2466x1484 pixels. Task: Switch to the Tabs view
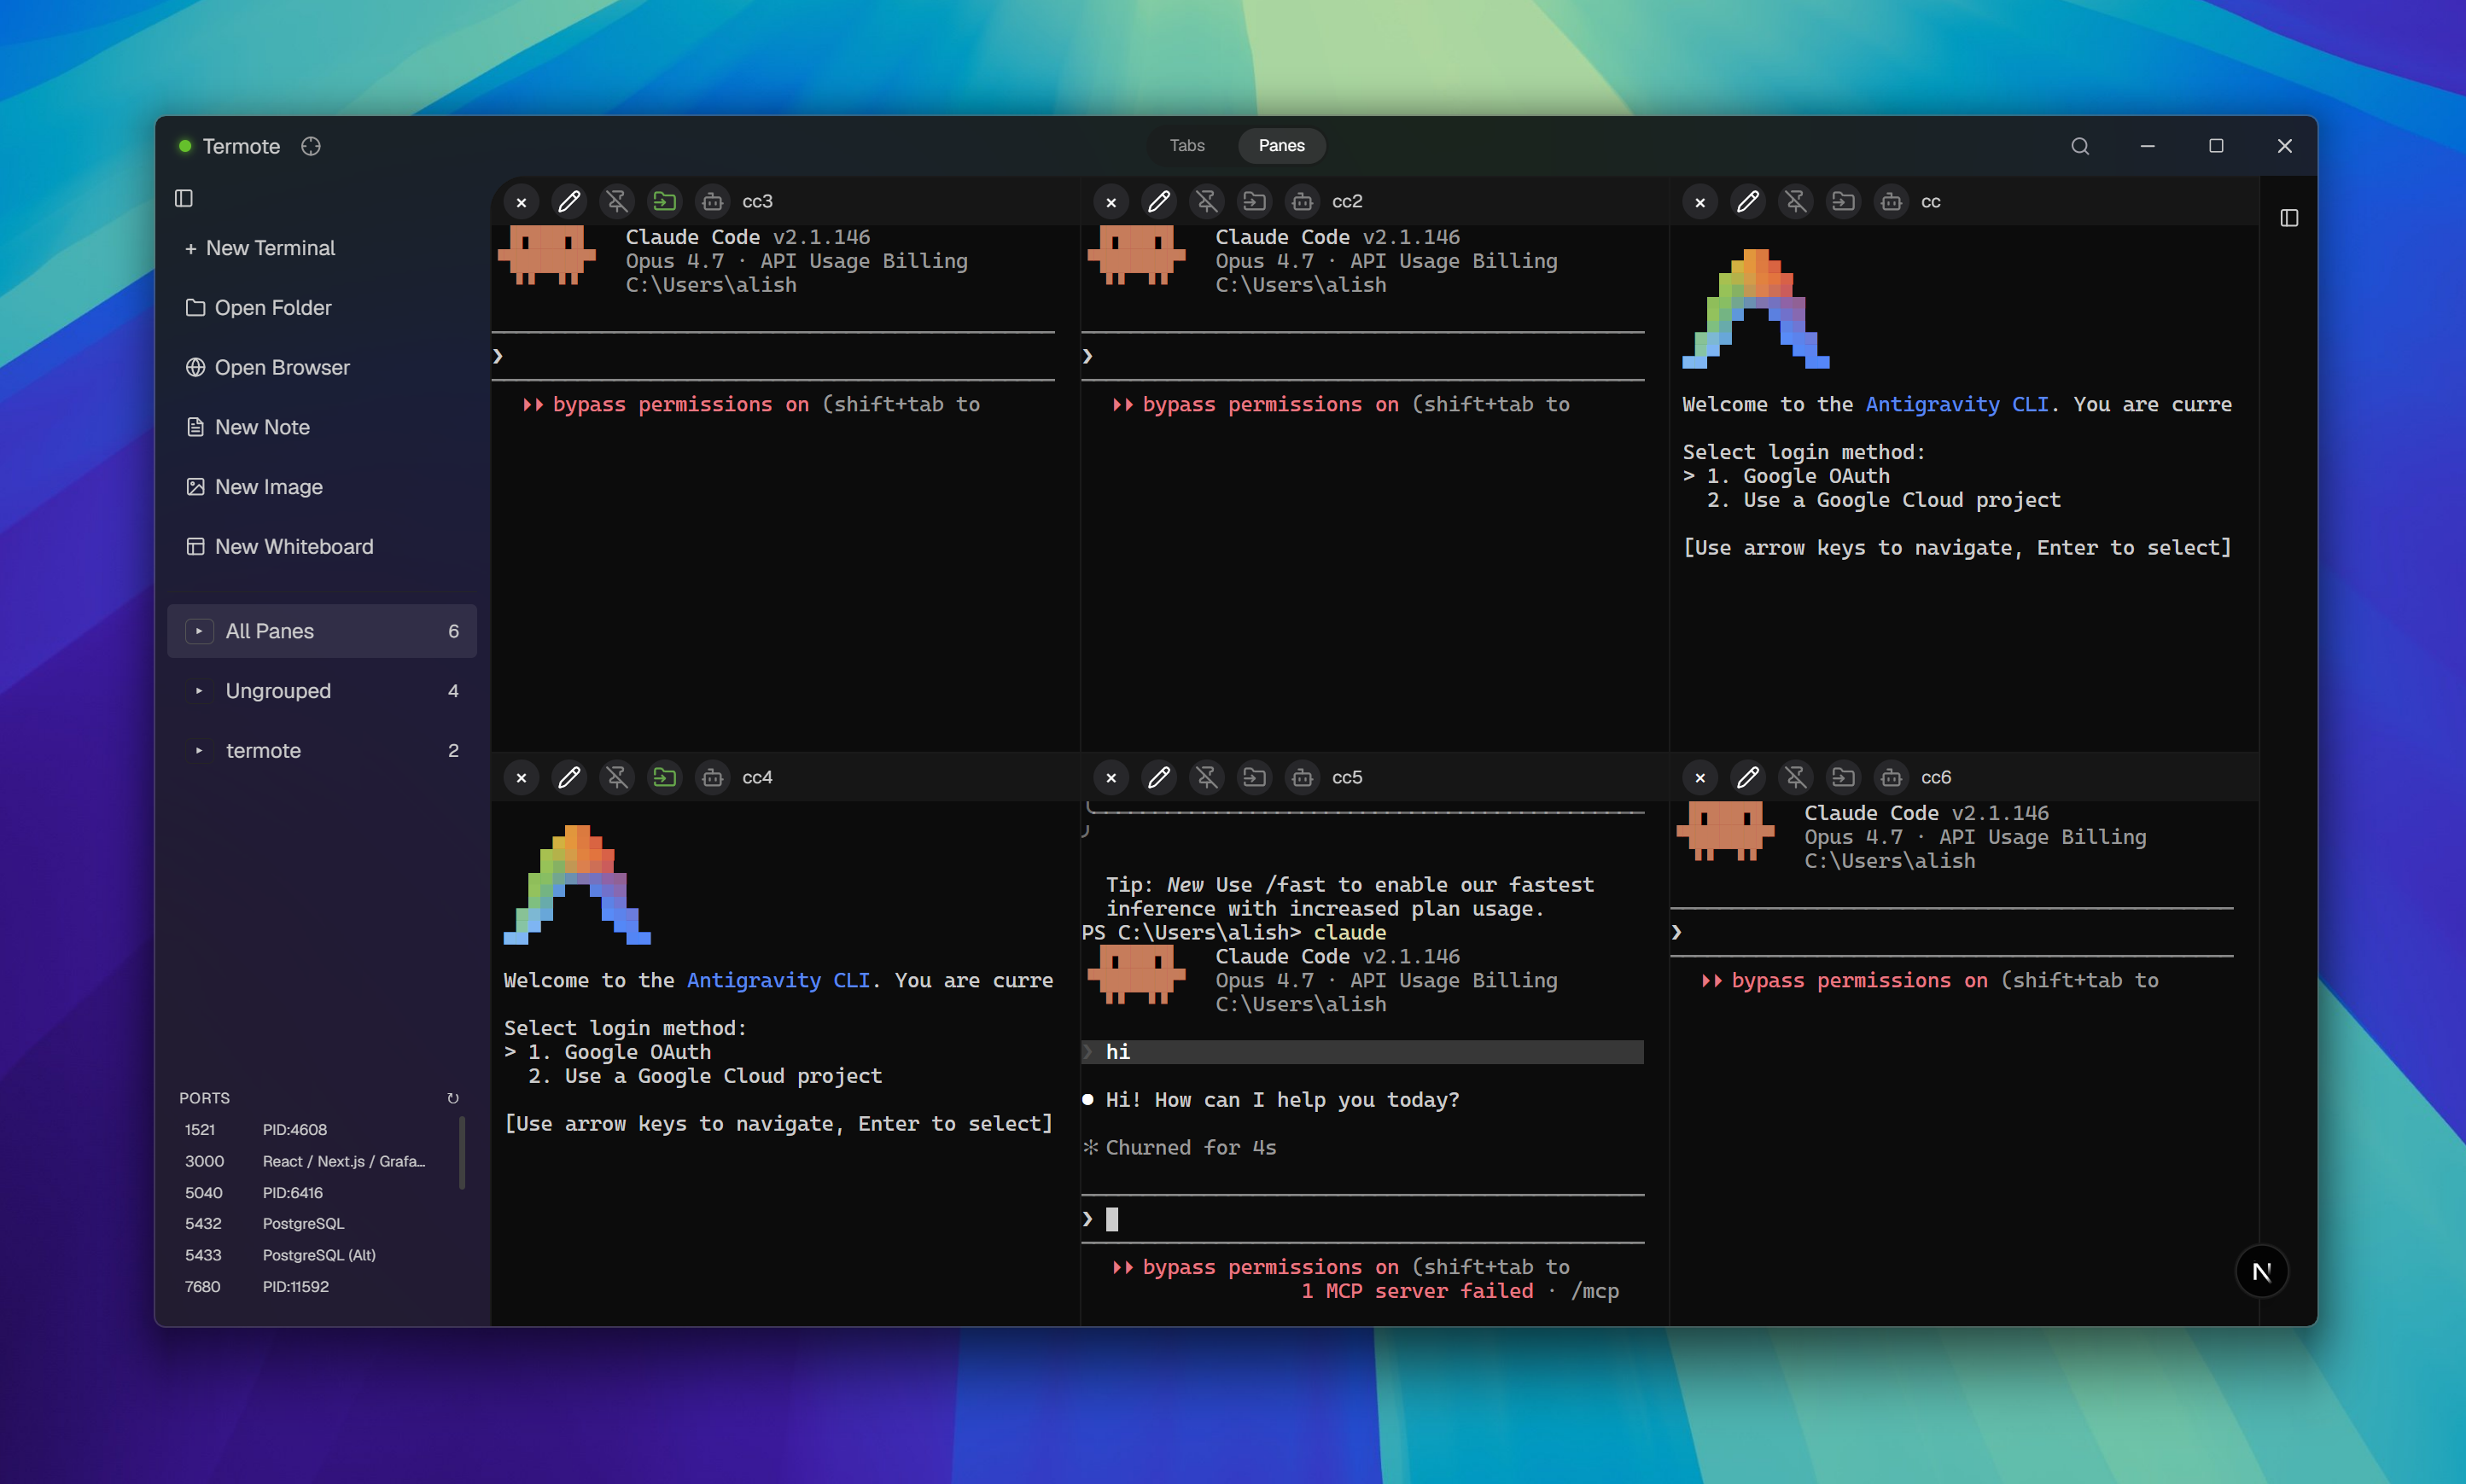pyautogui.click(x=1187, y=145)
